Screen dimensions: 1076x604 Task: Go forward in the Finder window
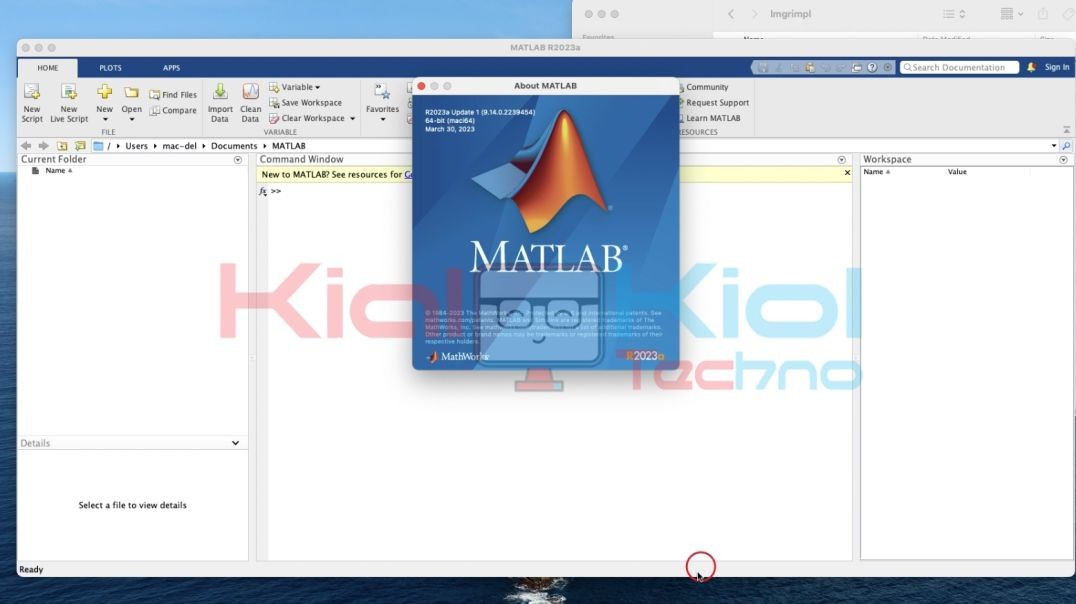(754, 14)
